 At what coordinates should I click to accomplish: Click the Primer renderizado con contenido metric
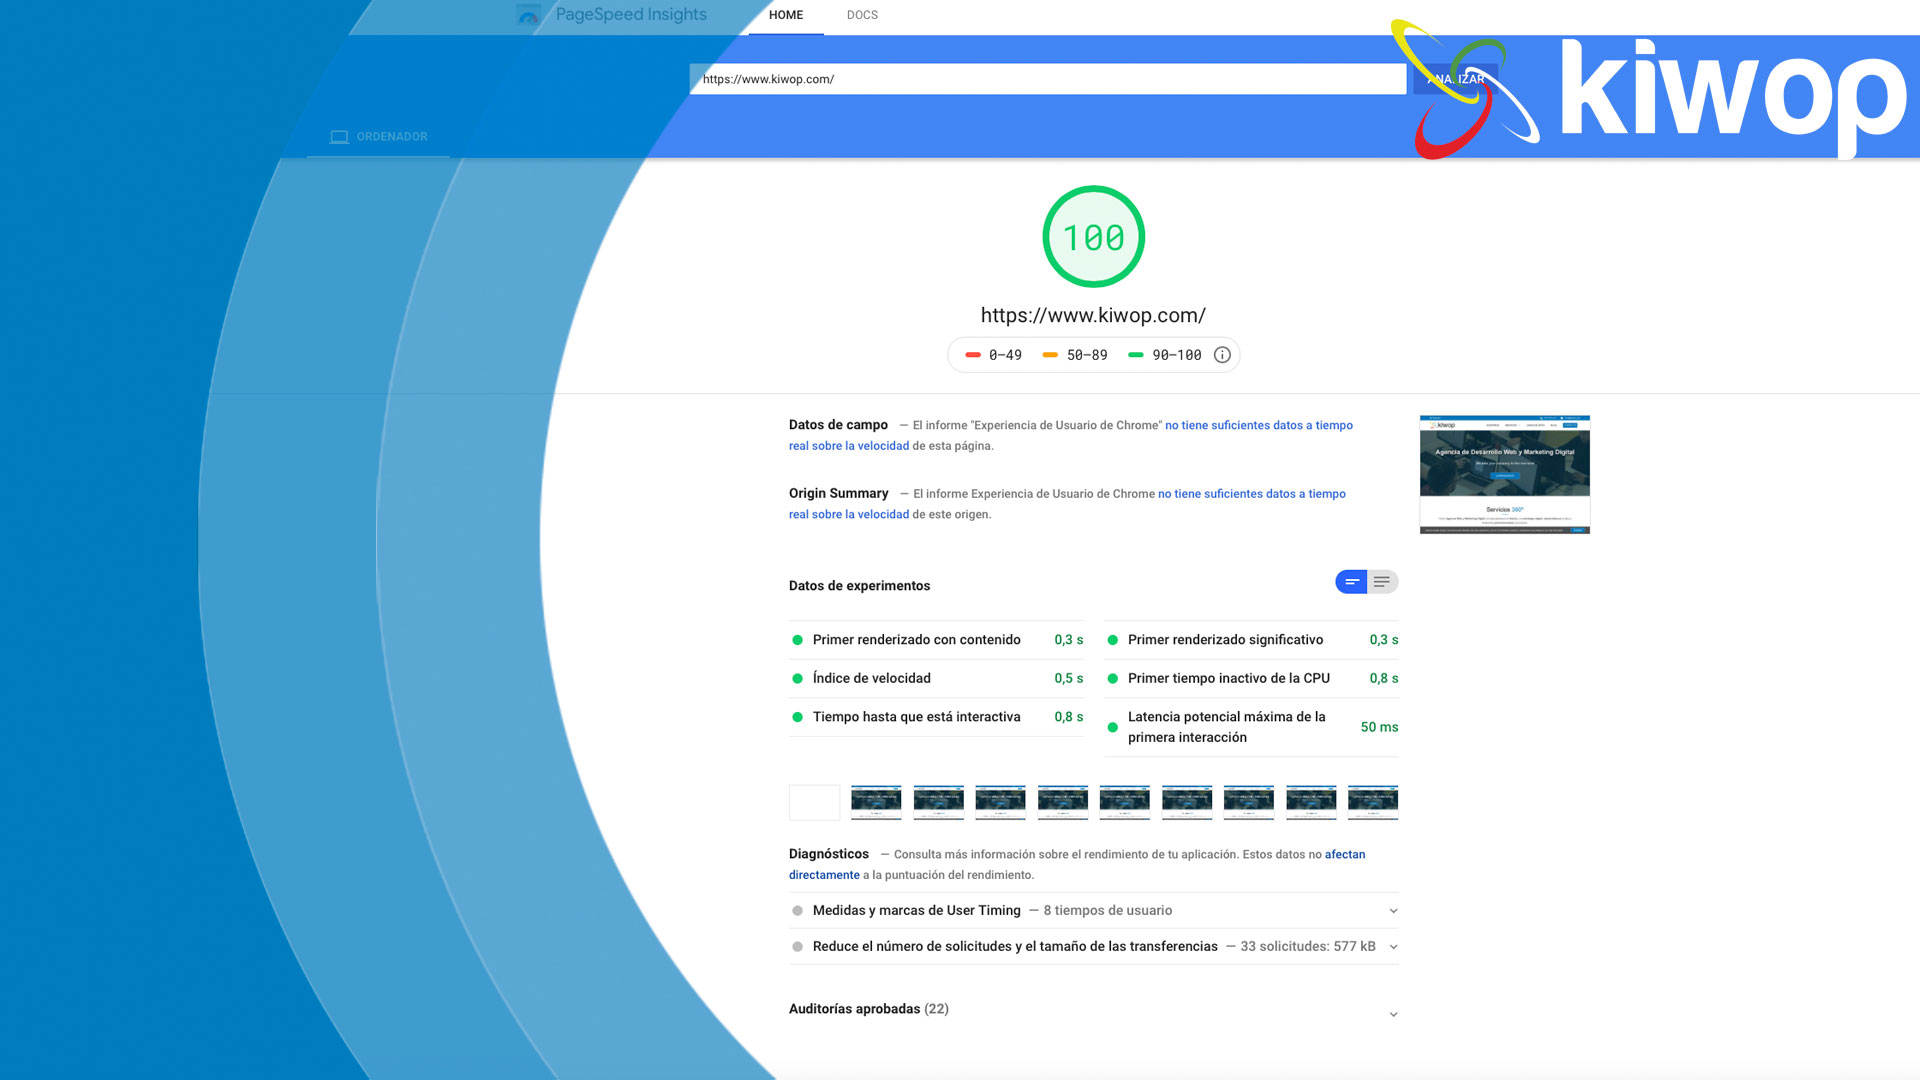[936, 640]
